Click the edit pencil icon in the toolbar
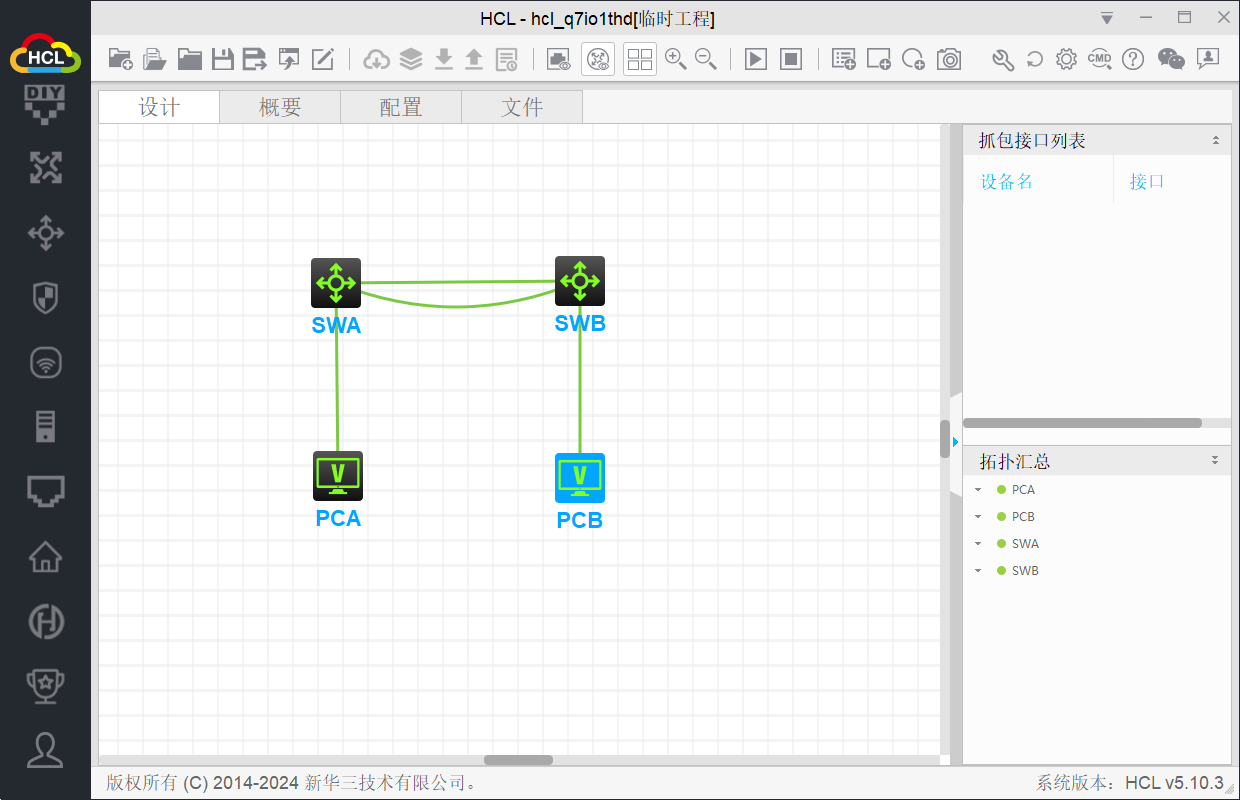The height and width of the screenshot is (800, 1240). click(322, 59)
